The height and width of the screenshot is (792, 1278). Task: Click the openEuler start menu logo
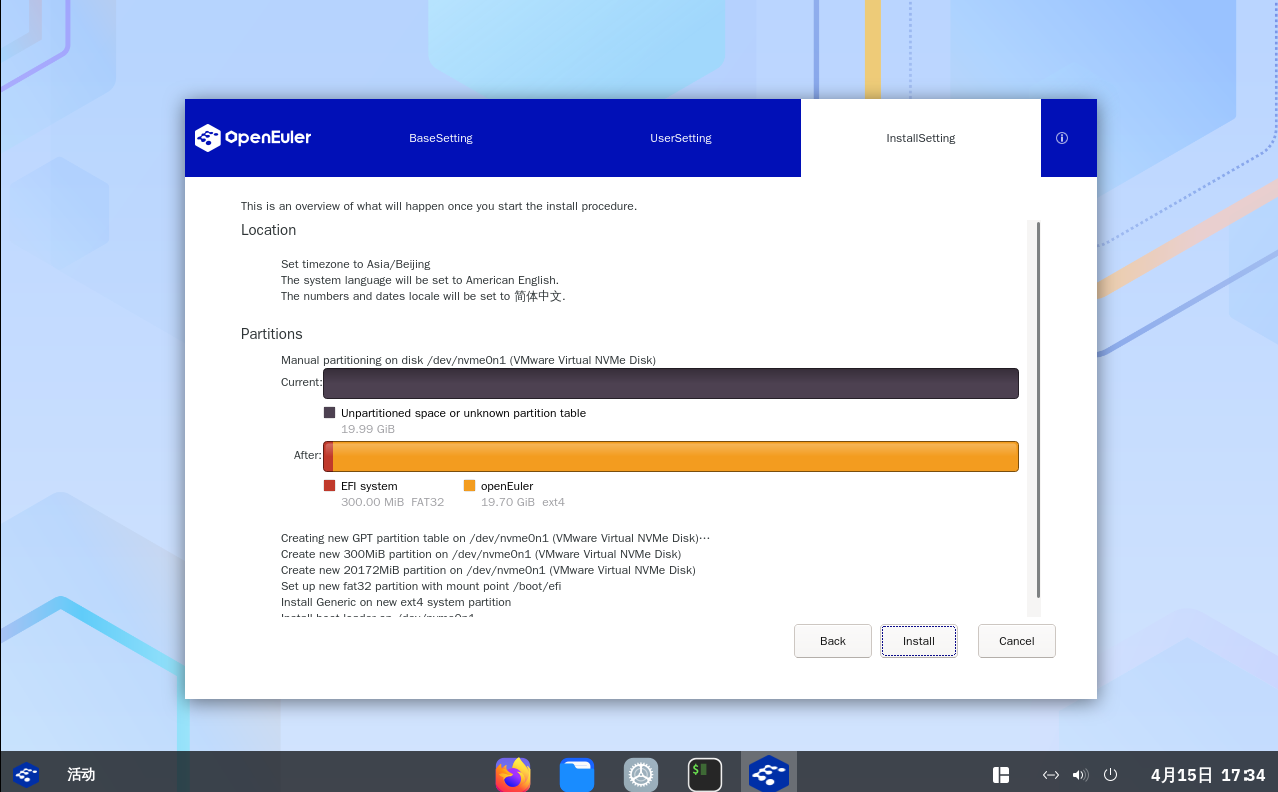26,774
